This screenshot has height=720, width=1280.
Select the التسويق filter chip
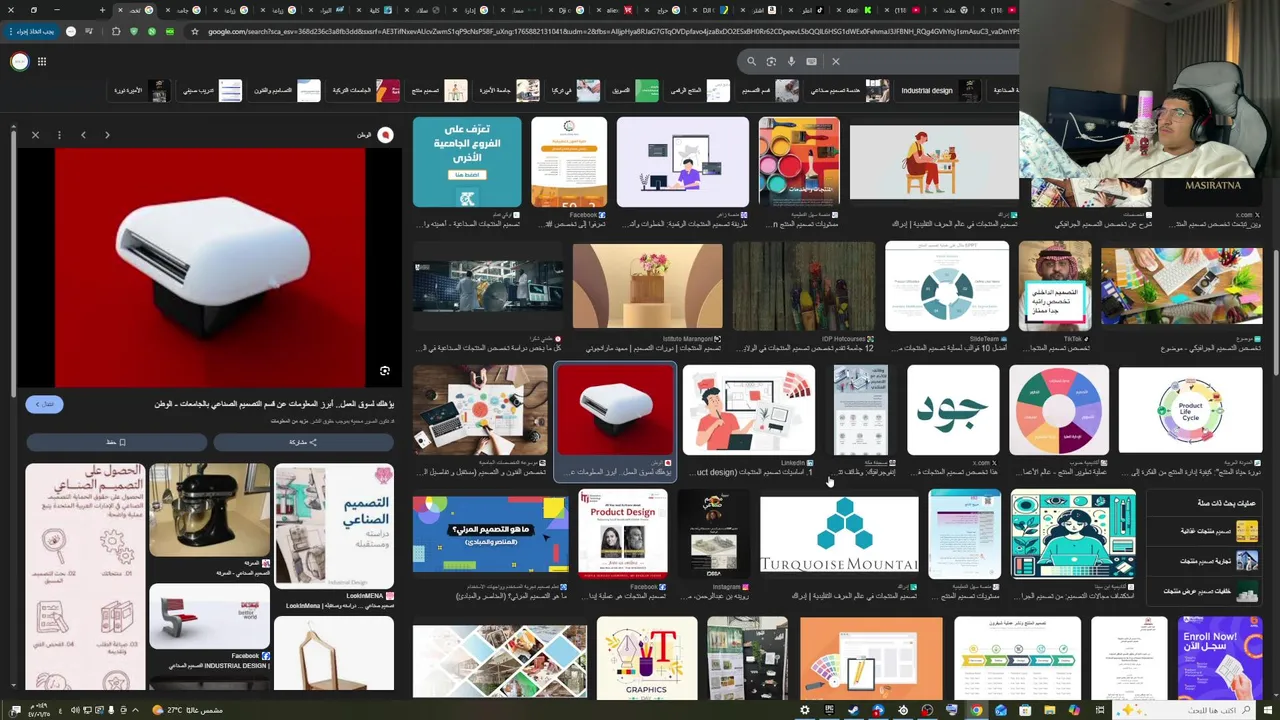tap(633, 90)
